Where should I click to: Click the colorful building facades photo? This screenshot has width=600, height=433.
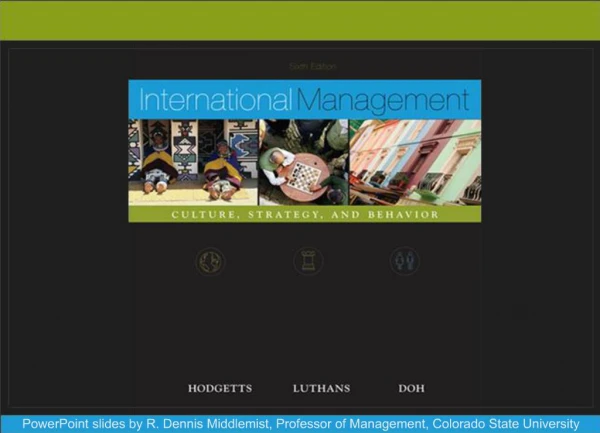click(416, 162)
